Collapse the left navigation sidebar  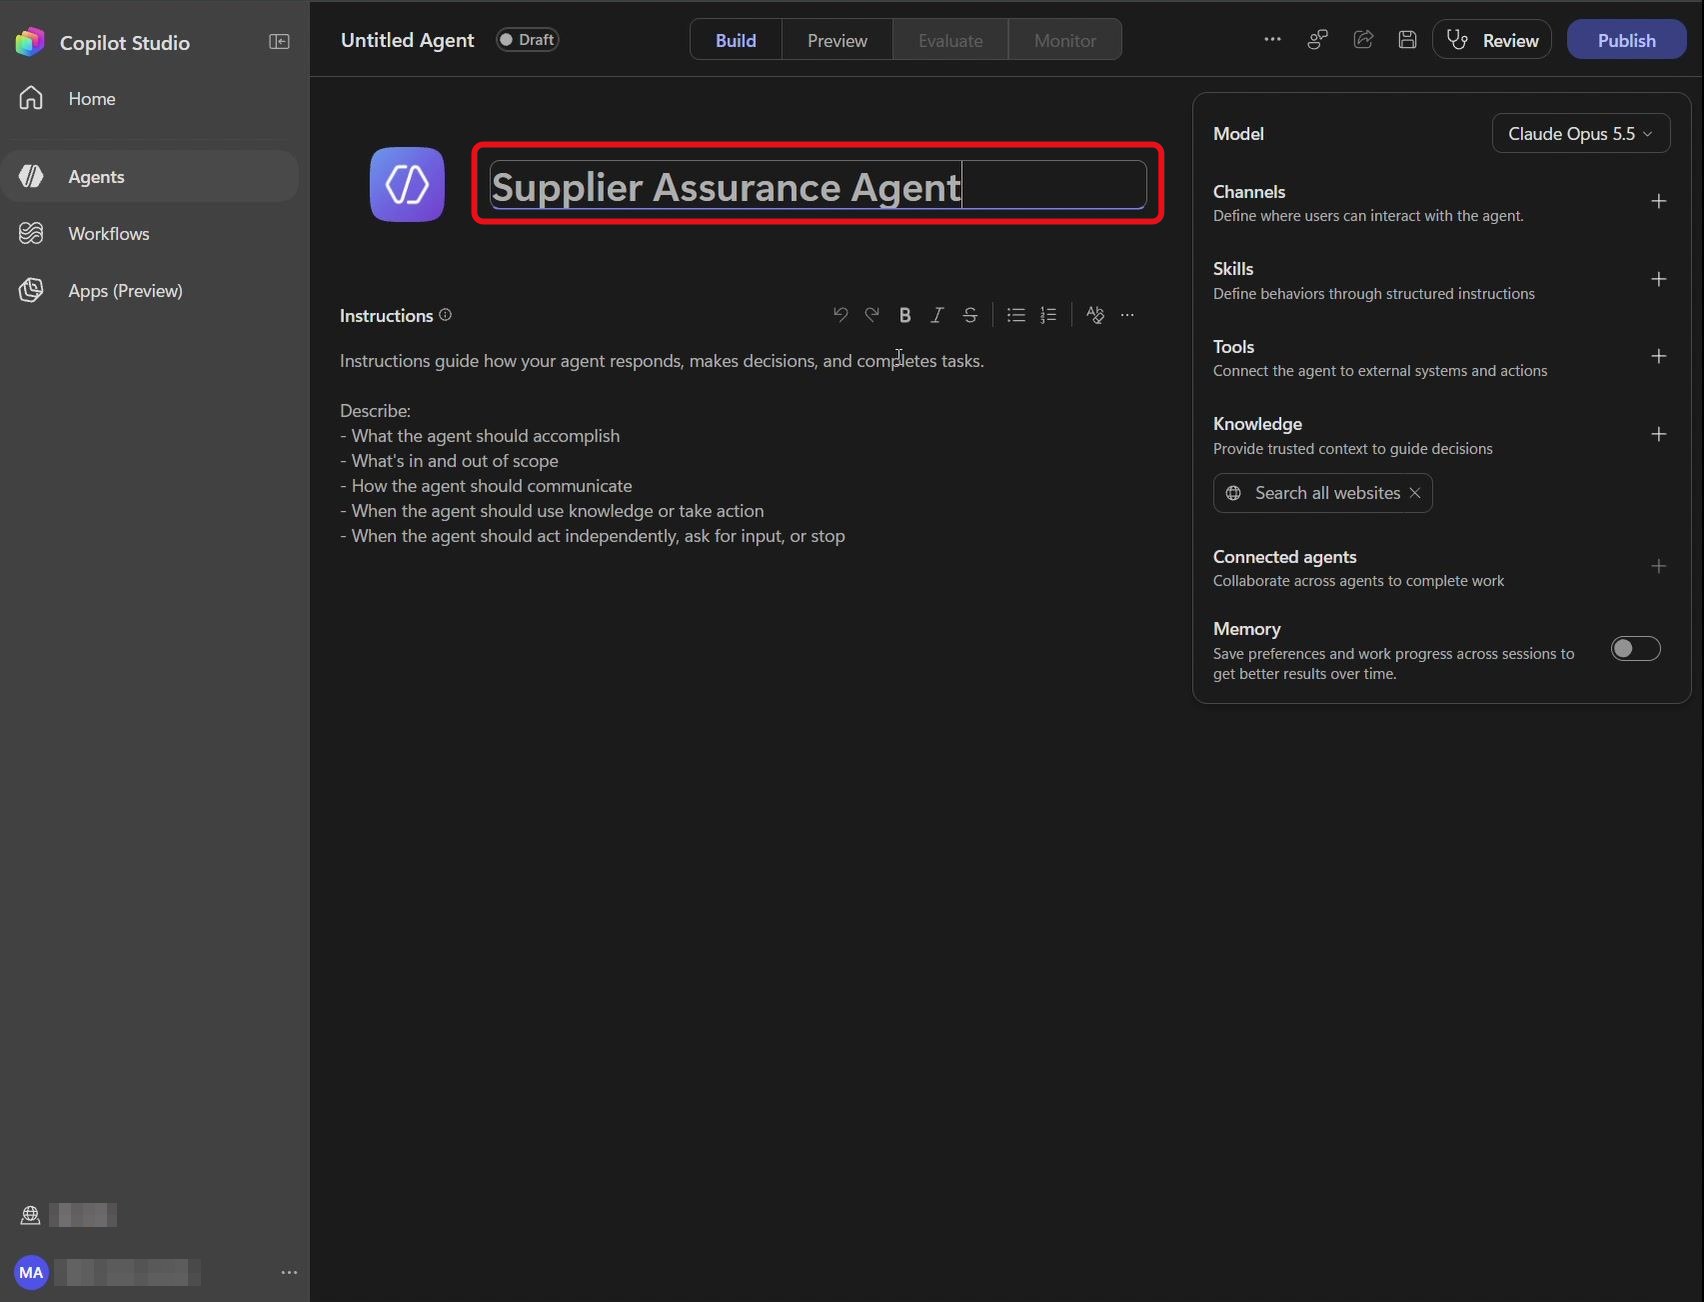pyautogui.click(x=279, y=41)
